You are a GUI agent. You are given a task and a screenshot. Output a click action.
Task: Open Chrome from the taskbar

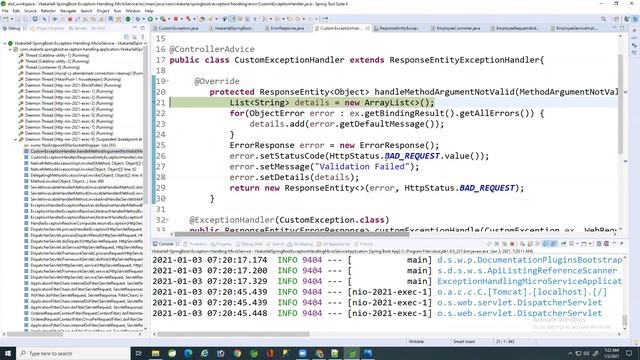click(237, 353)
